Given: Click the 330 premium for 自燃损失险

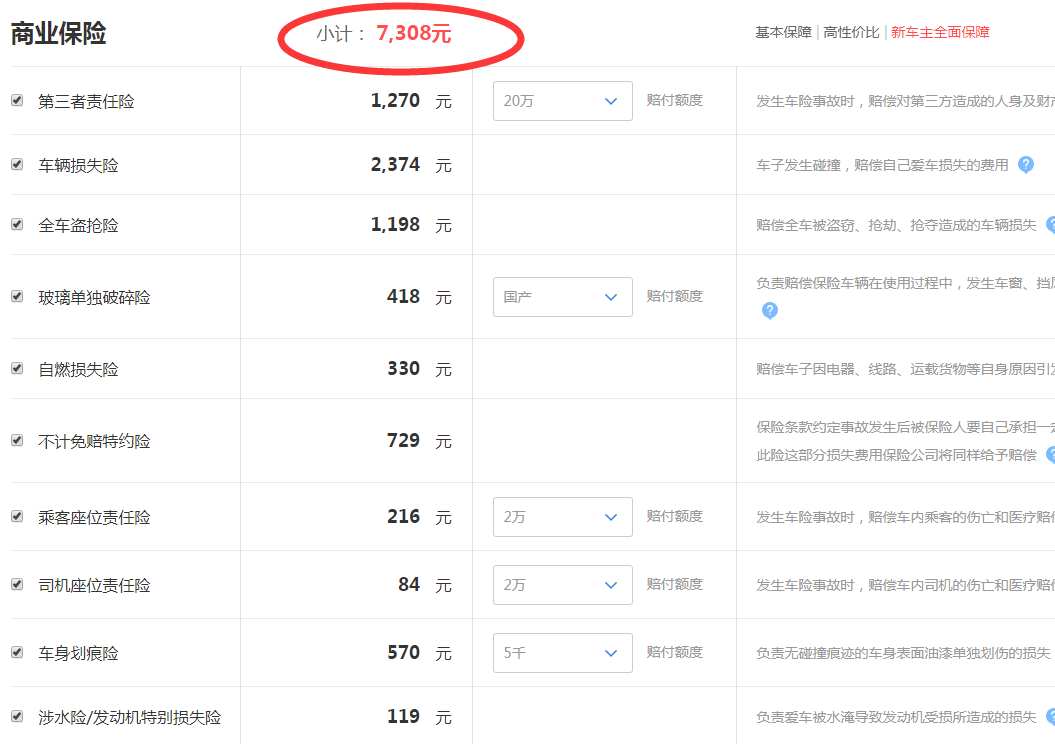Looking at the screenshot, I should pyautogui.click(x=403, y=368).
